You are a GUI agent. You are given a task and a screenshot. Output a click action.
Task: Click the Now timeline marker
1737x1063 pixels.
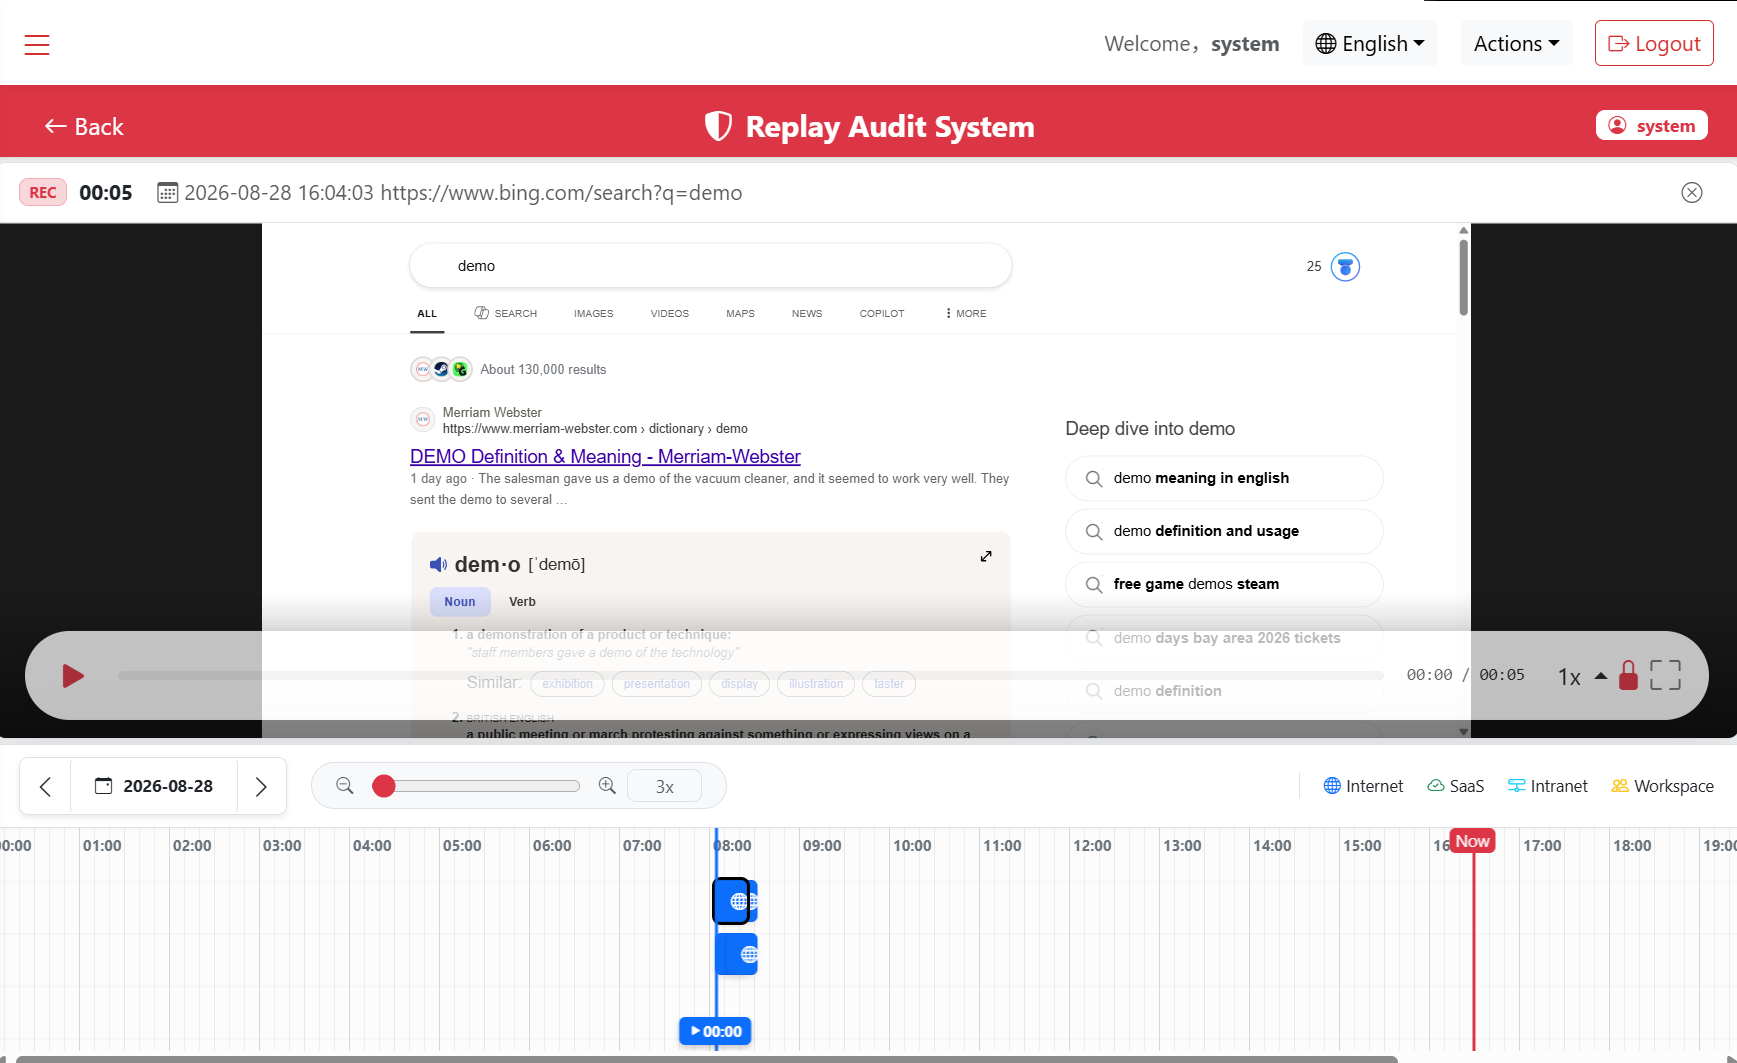coord(1472,841)
